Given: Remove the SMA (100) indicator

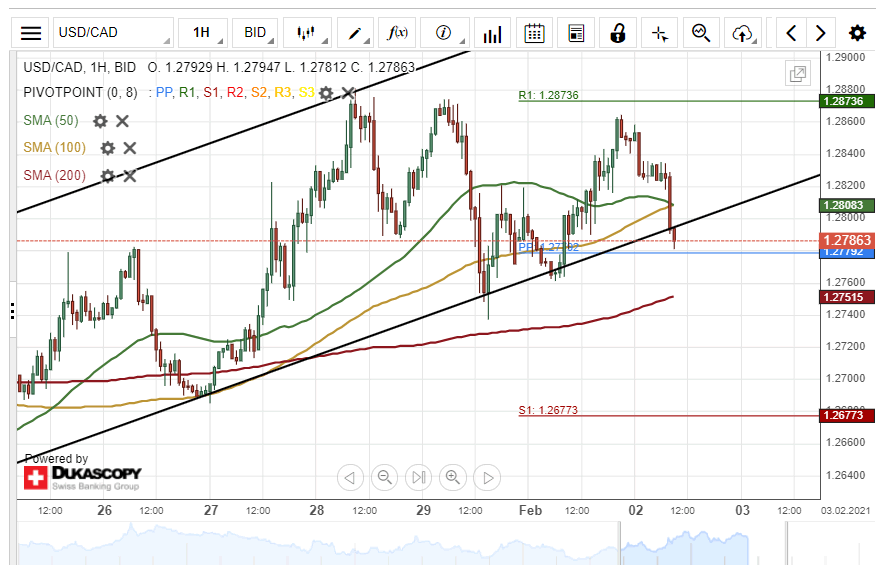Looking at the screenshot, I should 130,148.
